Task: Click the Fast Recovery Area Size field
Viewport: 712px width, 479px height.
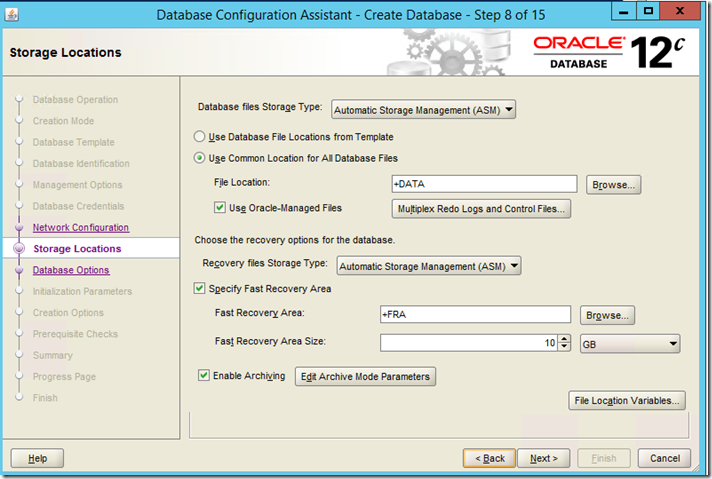Action: 469,343
